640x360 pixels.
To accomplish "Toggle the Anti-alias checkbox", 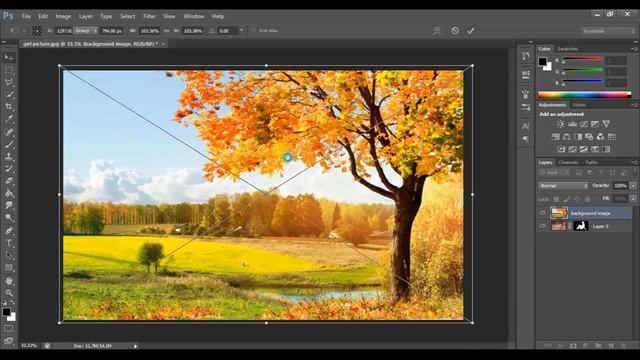I will [x=253, y=31].
